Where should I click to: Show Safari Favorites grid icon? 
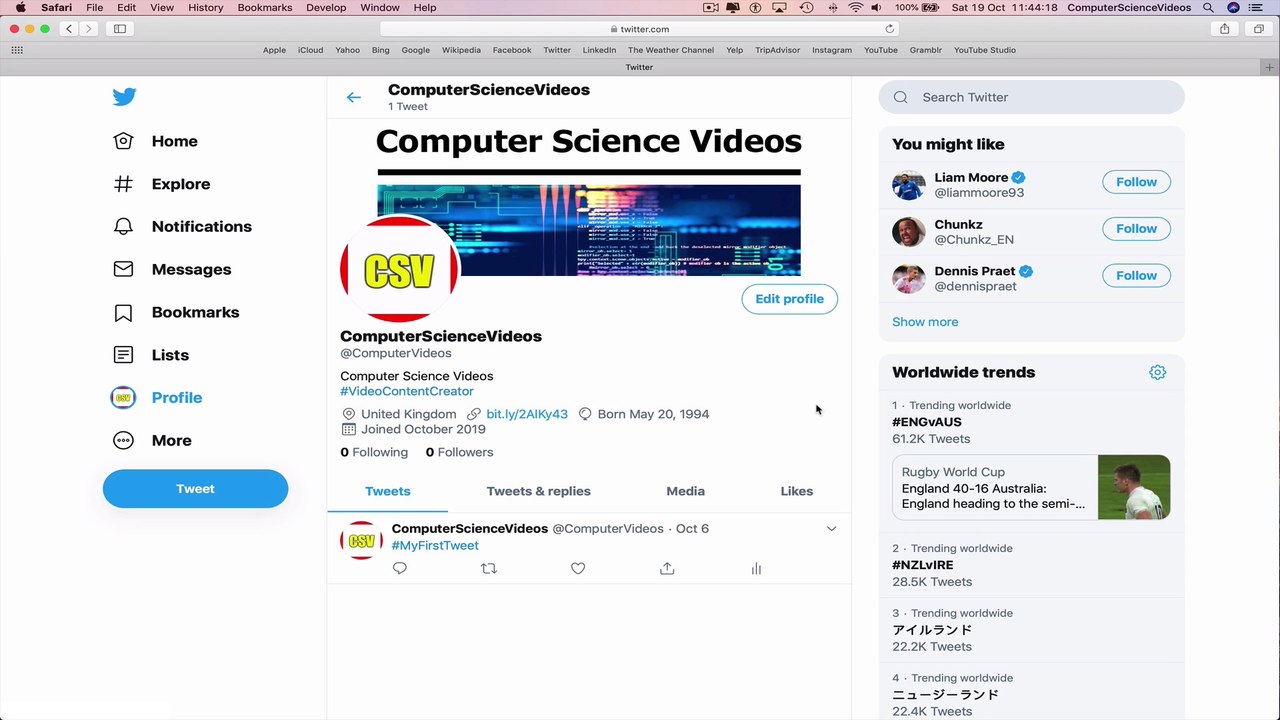(17, 49)
